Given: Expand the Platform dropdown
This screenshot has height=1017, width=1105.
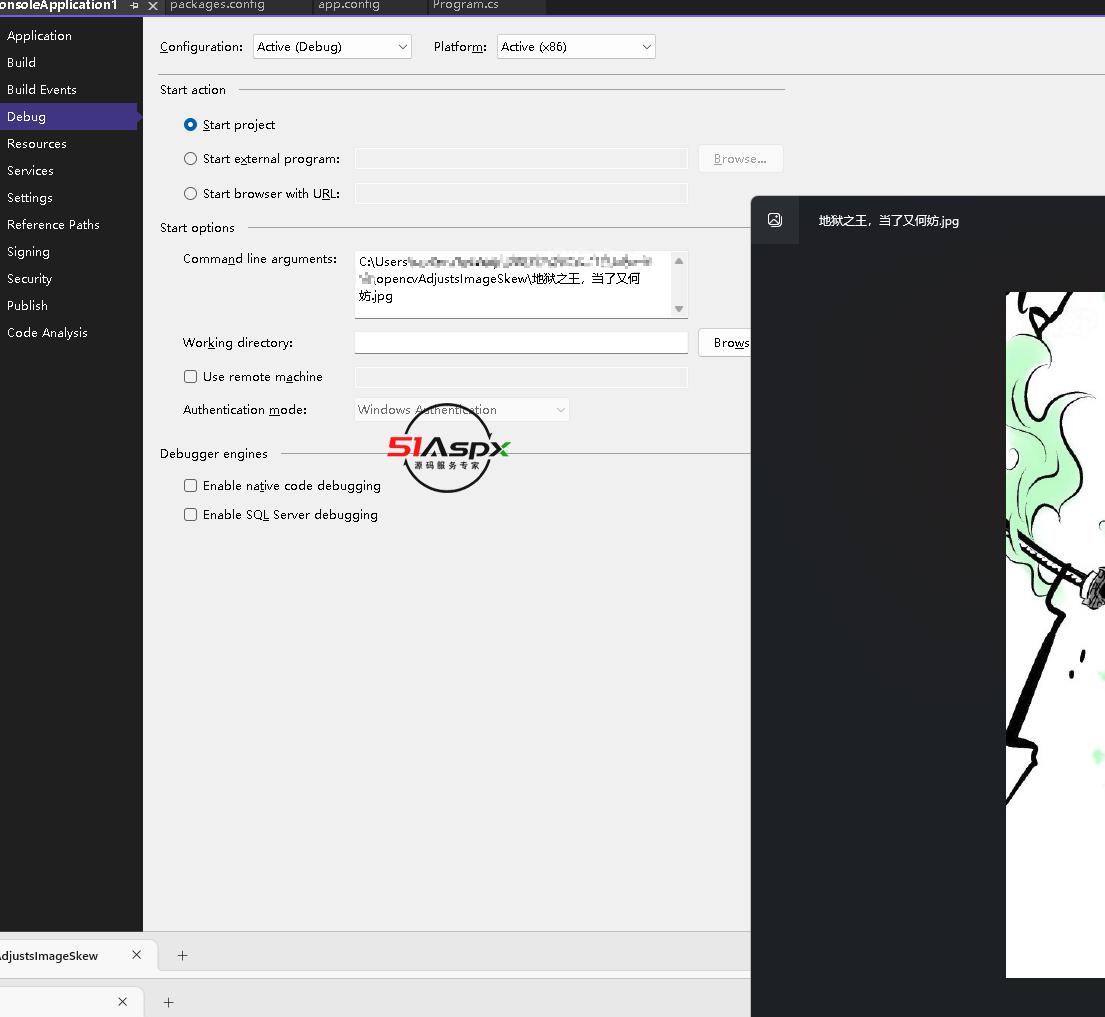Looking at the screenshot, I should [576, 47].
